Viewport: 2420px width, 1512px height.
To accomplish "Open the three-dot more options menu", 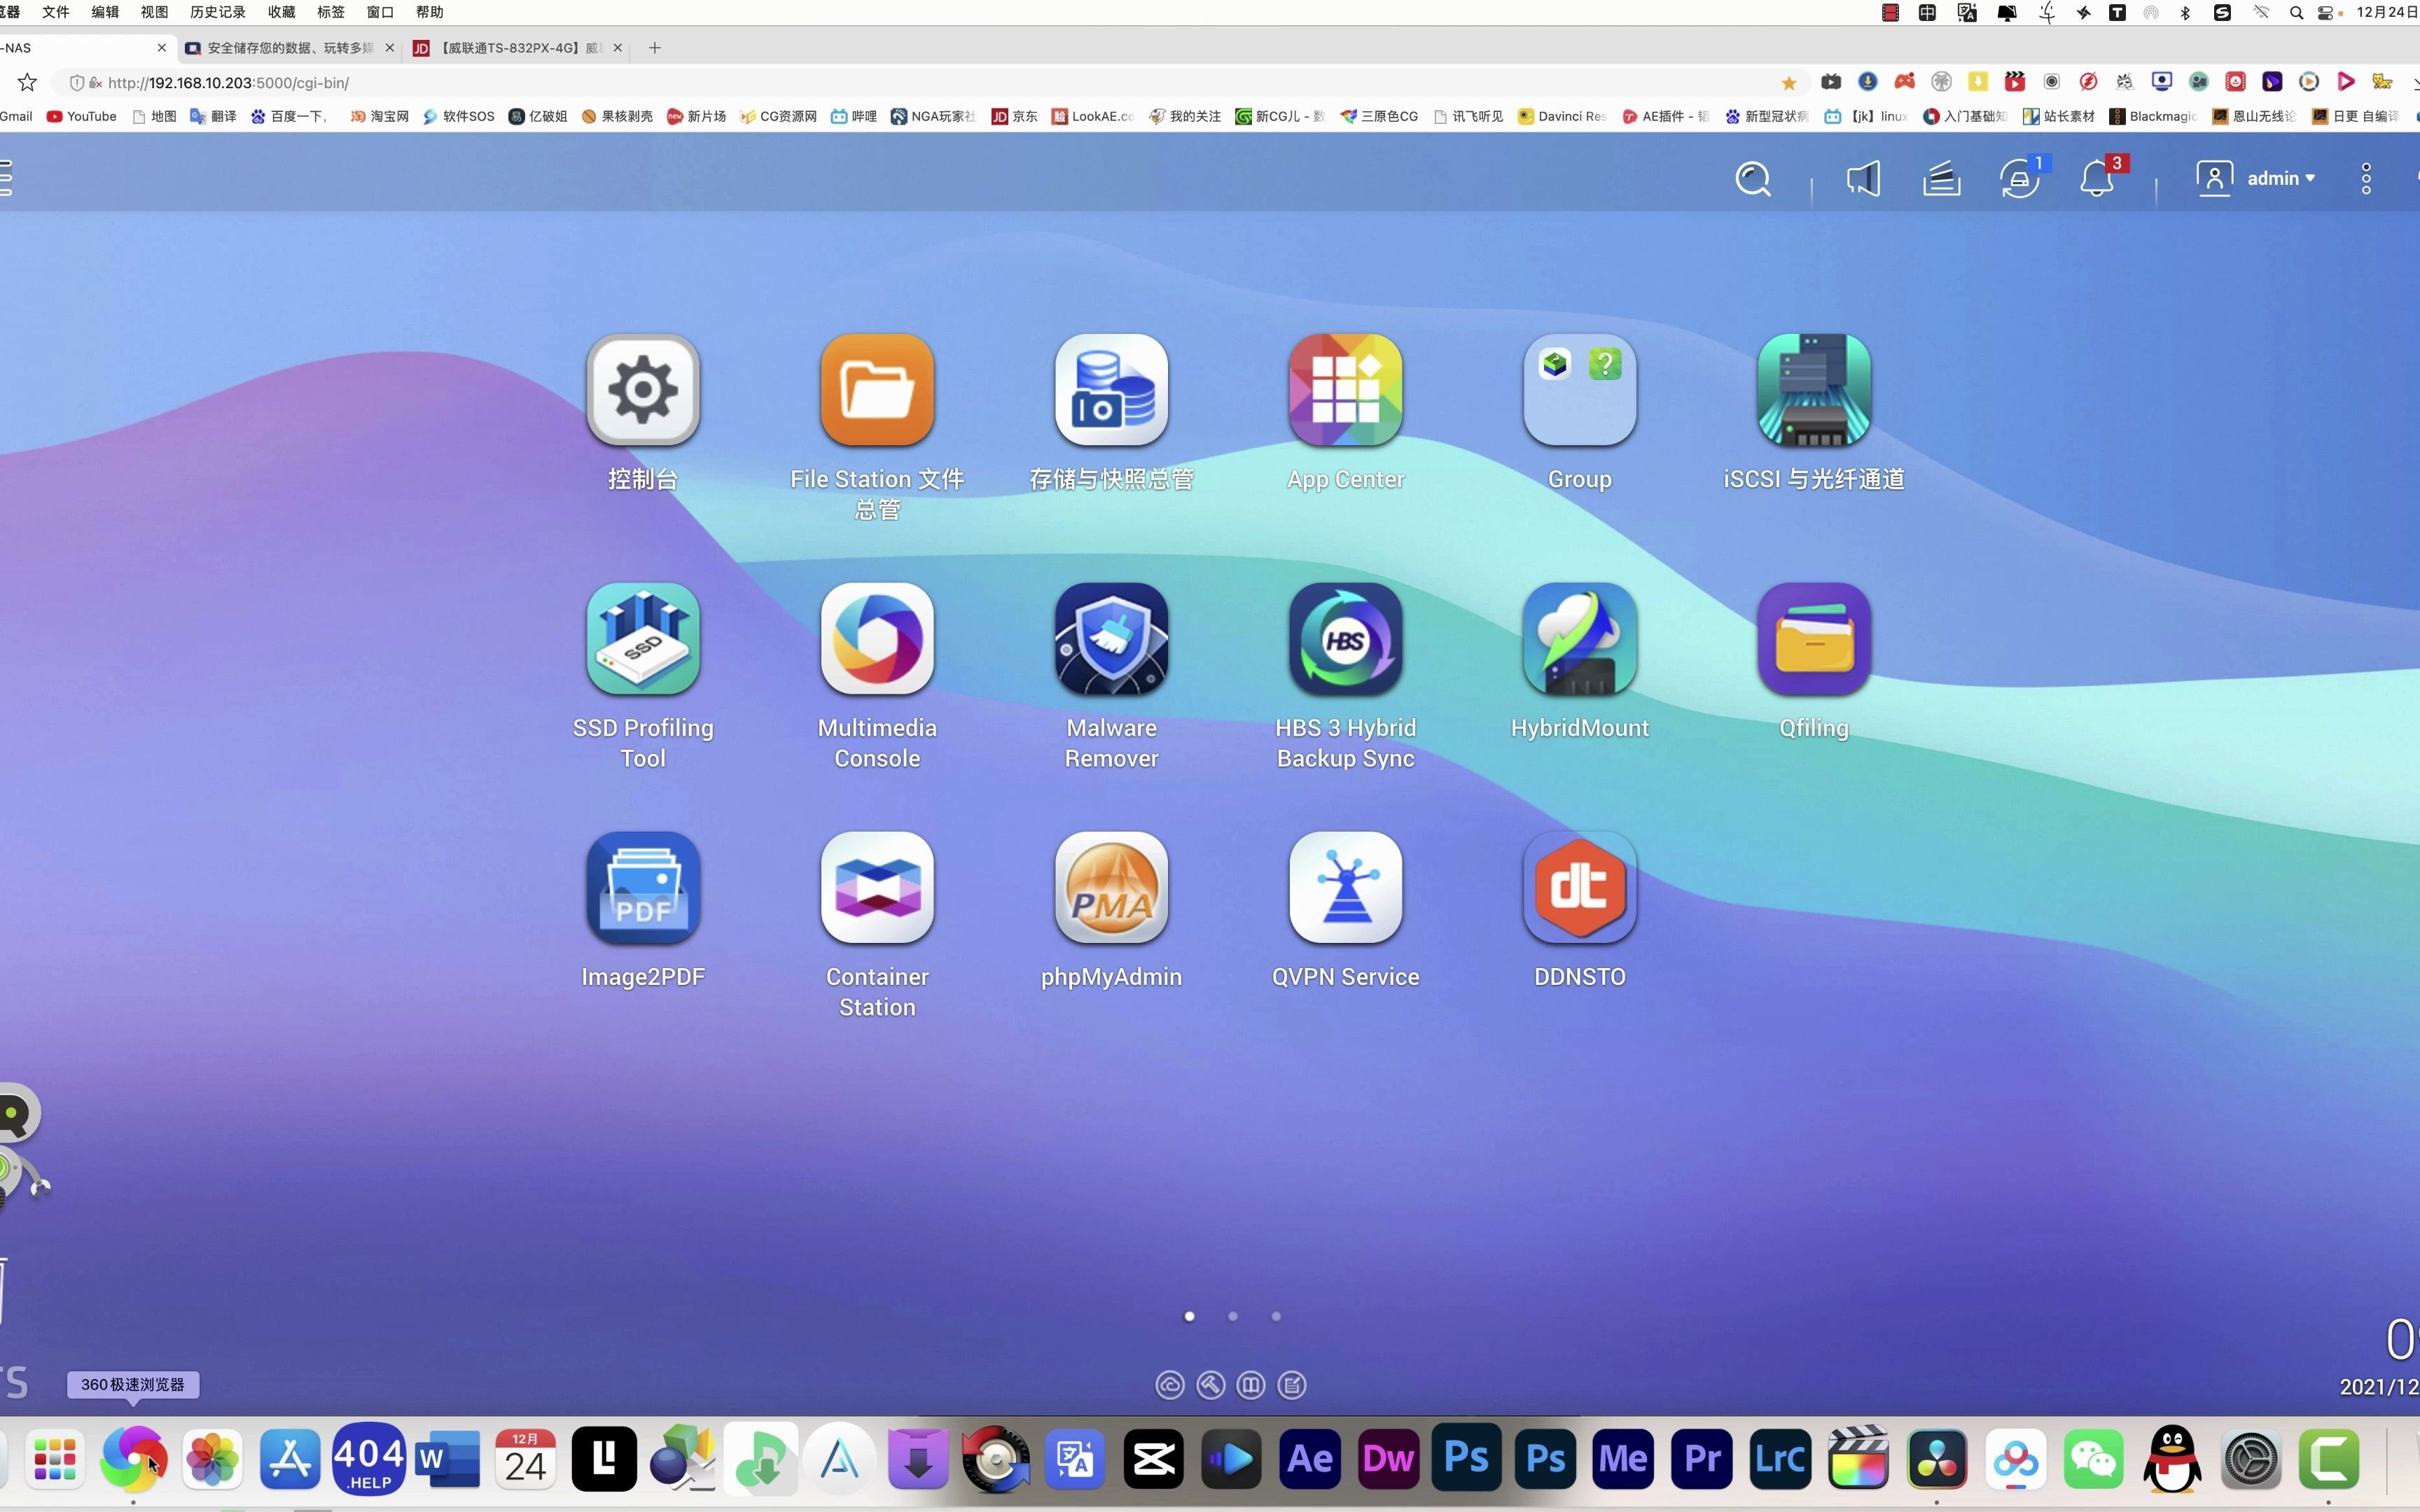I will pos(2366,179).
